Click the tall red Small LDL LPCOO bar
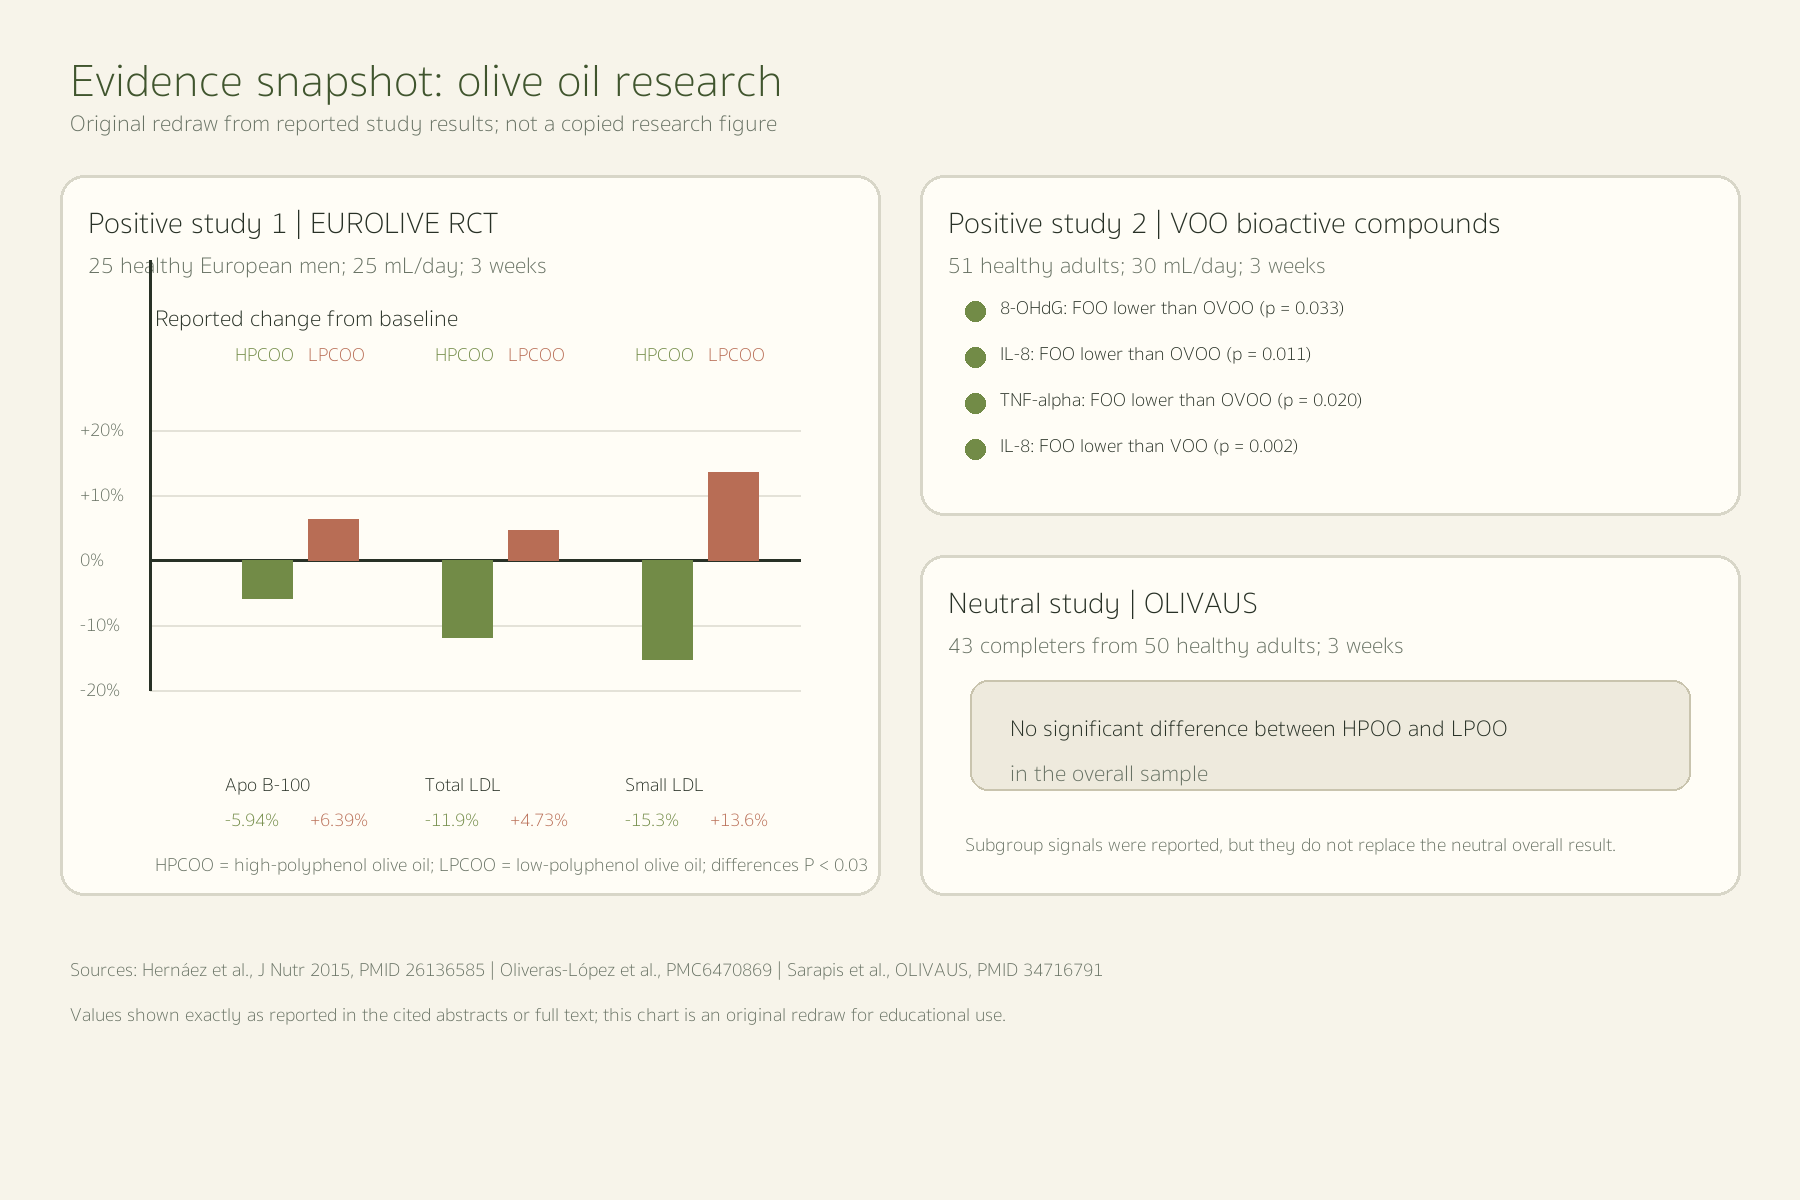This screenshot has height=1200, width=1800. click(733, 516)
